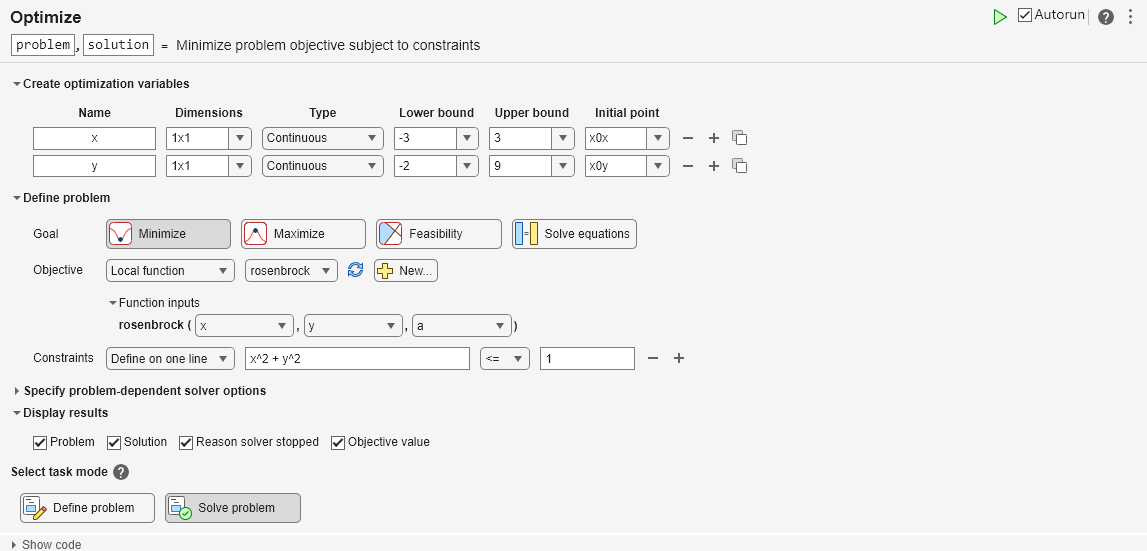Click the New... objective function button
Viewport: 1147px width, 551px height.
pos(405,270)
